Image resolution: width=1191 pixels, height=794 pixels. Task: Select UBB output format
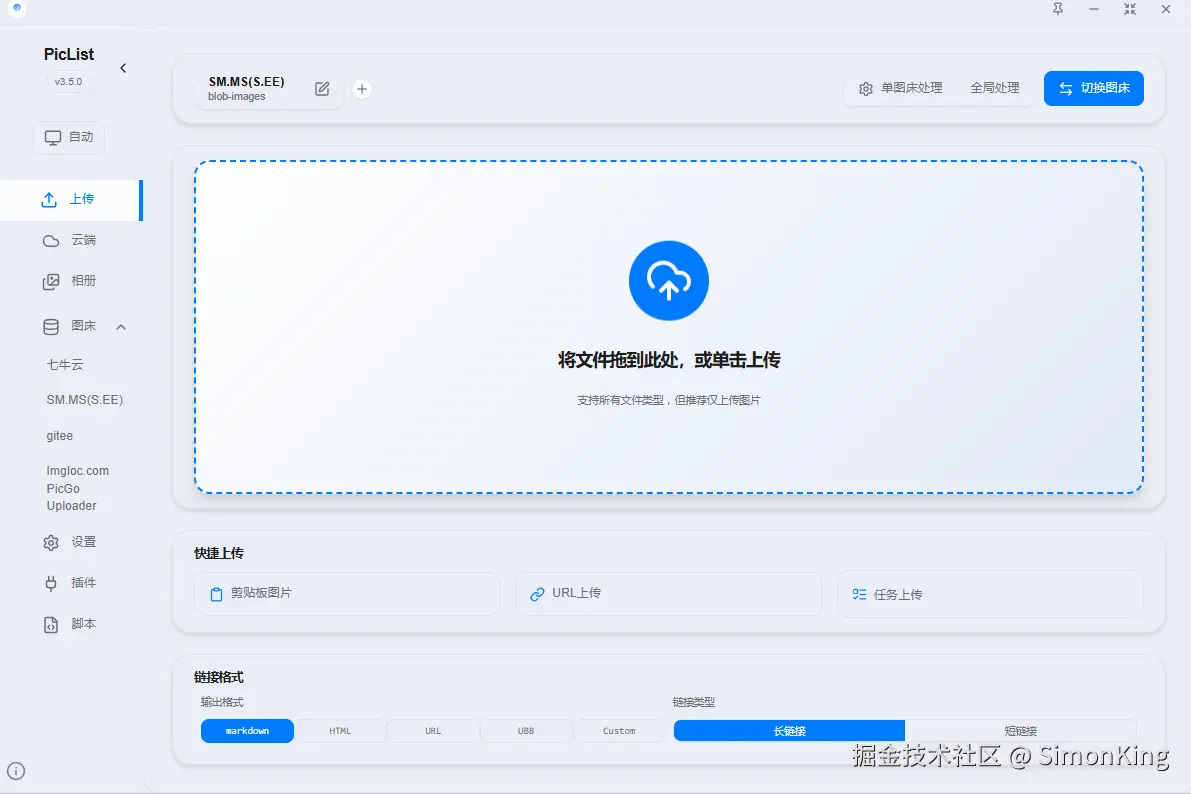526,731
